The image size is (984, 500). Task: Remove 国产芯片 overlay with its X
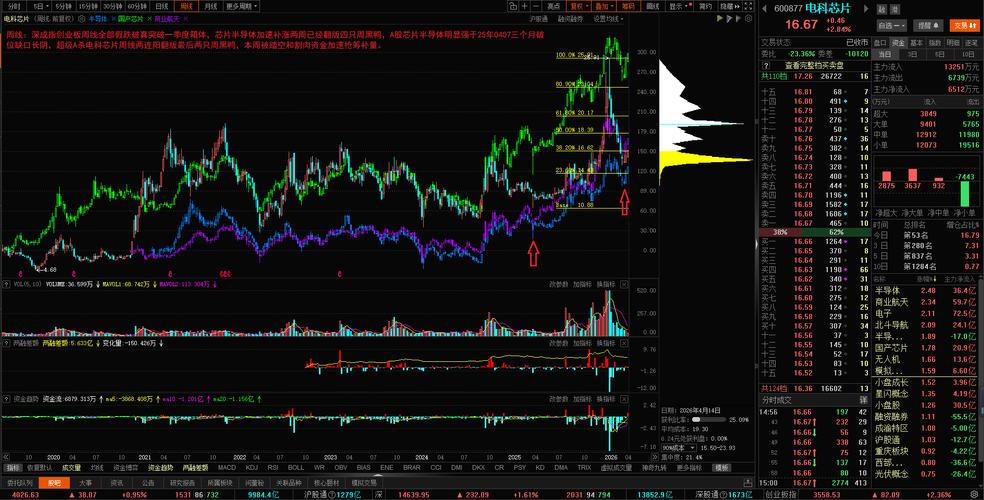(149, 19)
